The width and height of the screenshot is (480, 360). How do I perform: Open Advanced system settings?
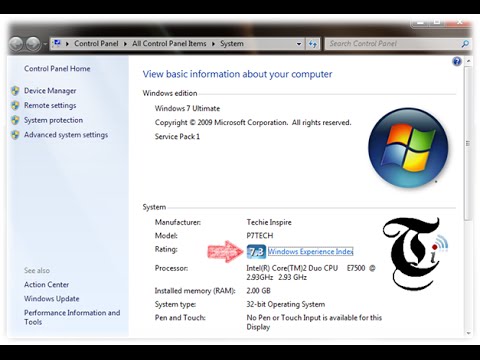pos(66,135)
